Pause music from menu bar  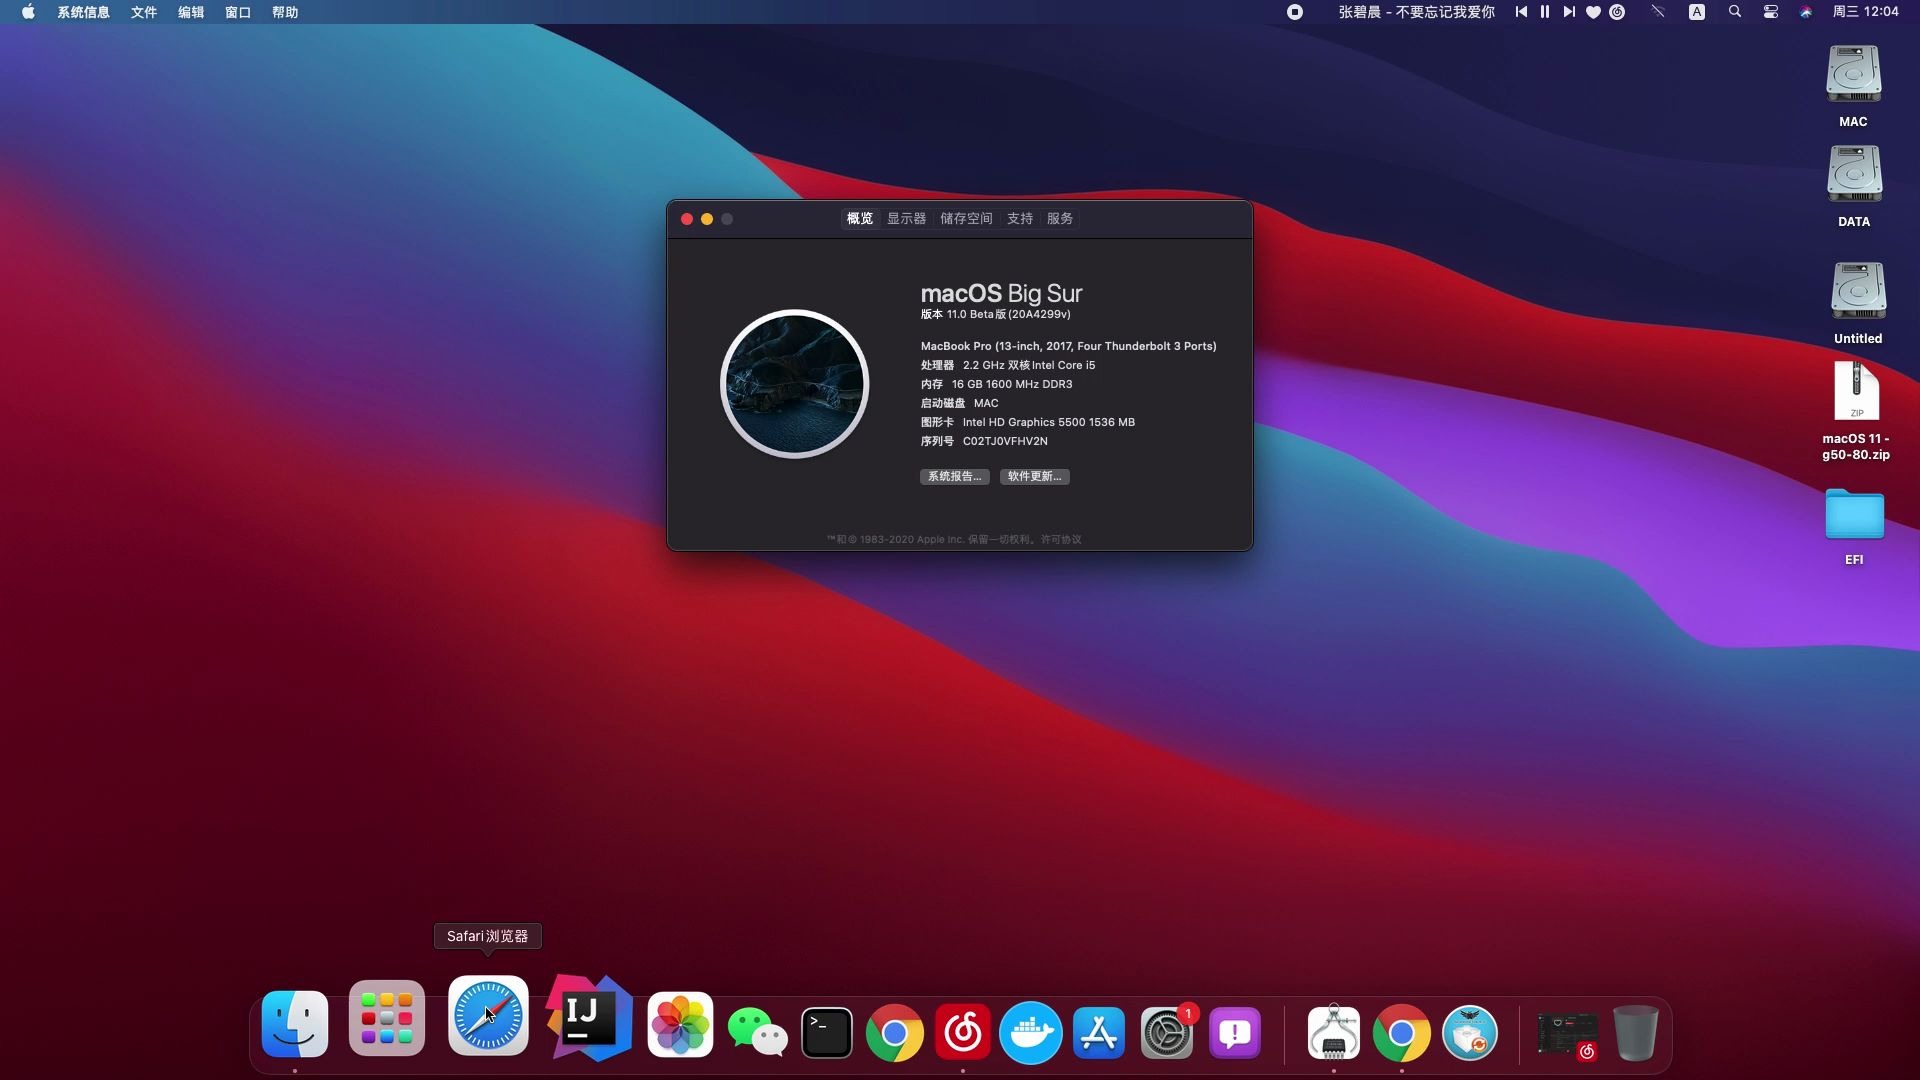pyautogui.click(x=1545, y=12)
